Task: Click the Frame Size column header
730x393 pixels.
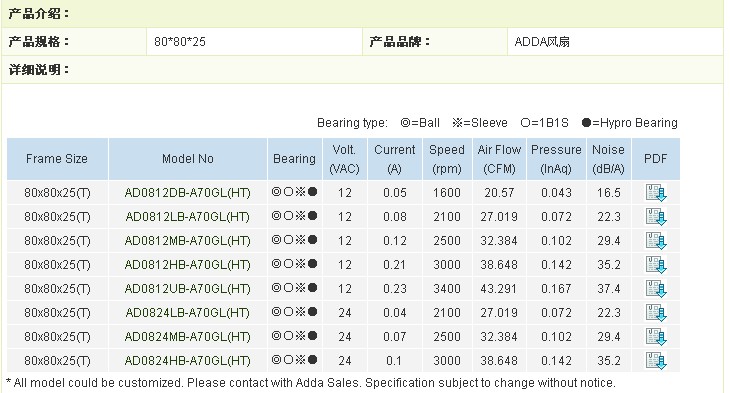Action: tap(57, 159)
